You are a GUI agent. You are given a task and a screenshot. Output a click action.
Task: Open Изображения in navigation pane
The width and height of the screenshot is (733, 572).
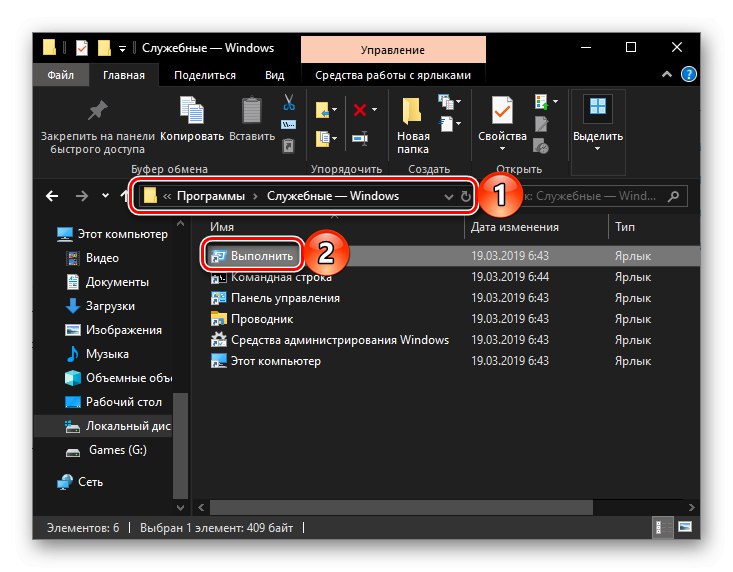114,330
